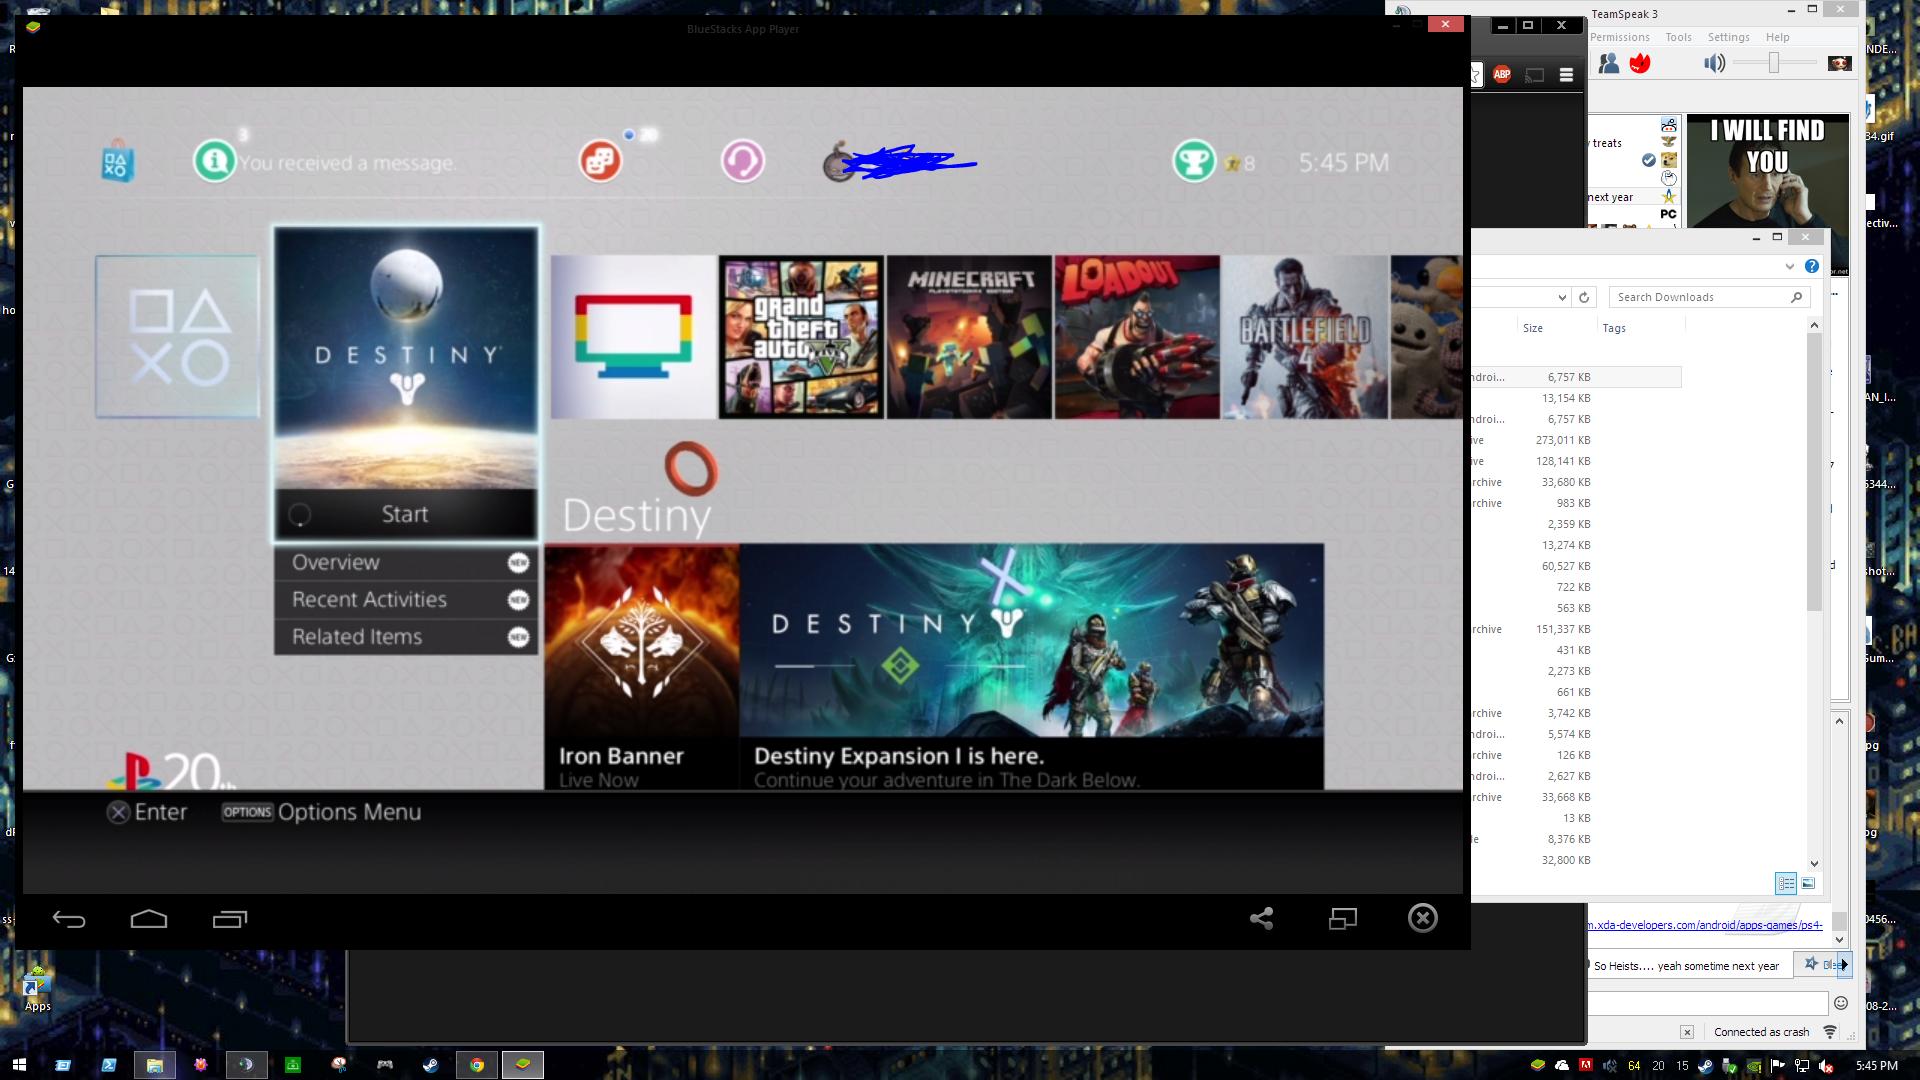The height and width of the screenshot is (1080, 1920).
Task: Select the Trophies icon on the PS4 menu
Action: pyautogui.click(x=1192, y=162)
